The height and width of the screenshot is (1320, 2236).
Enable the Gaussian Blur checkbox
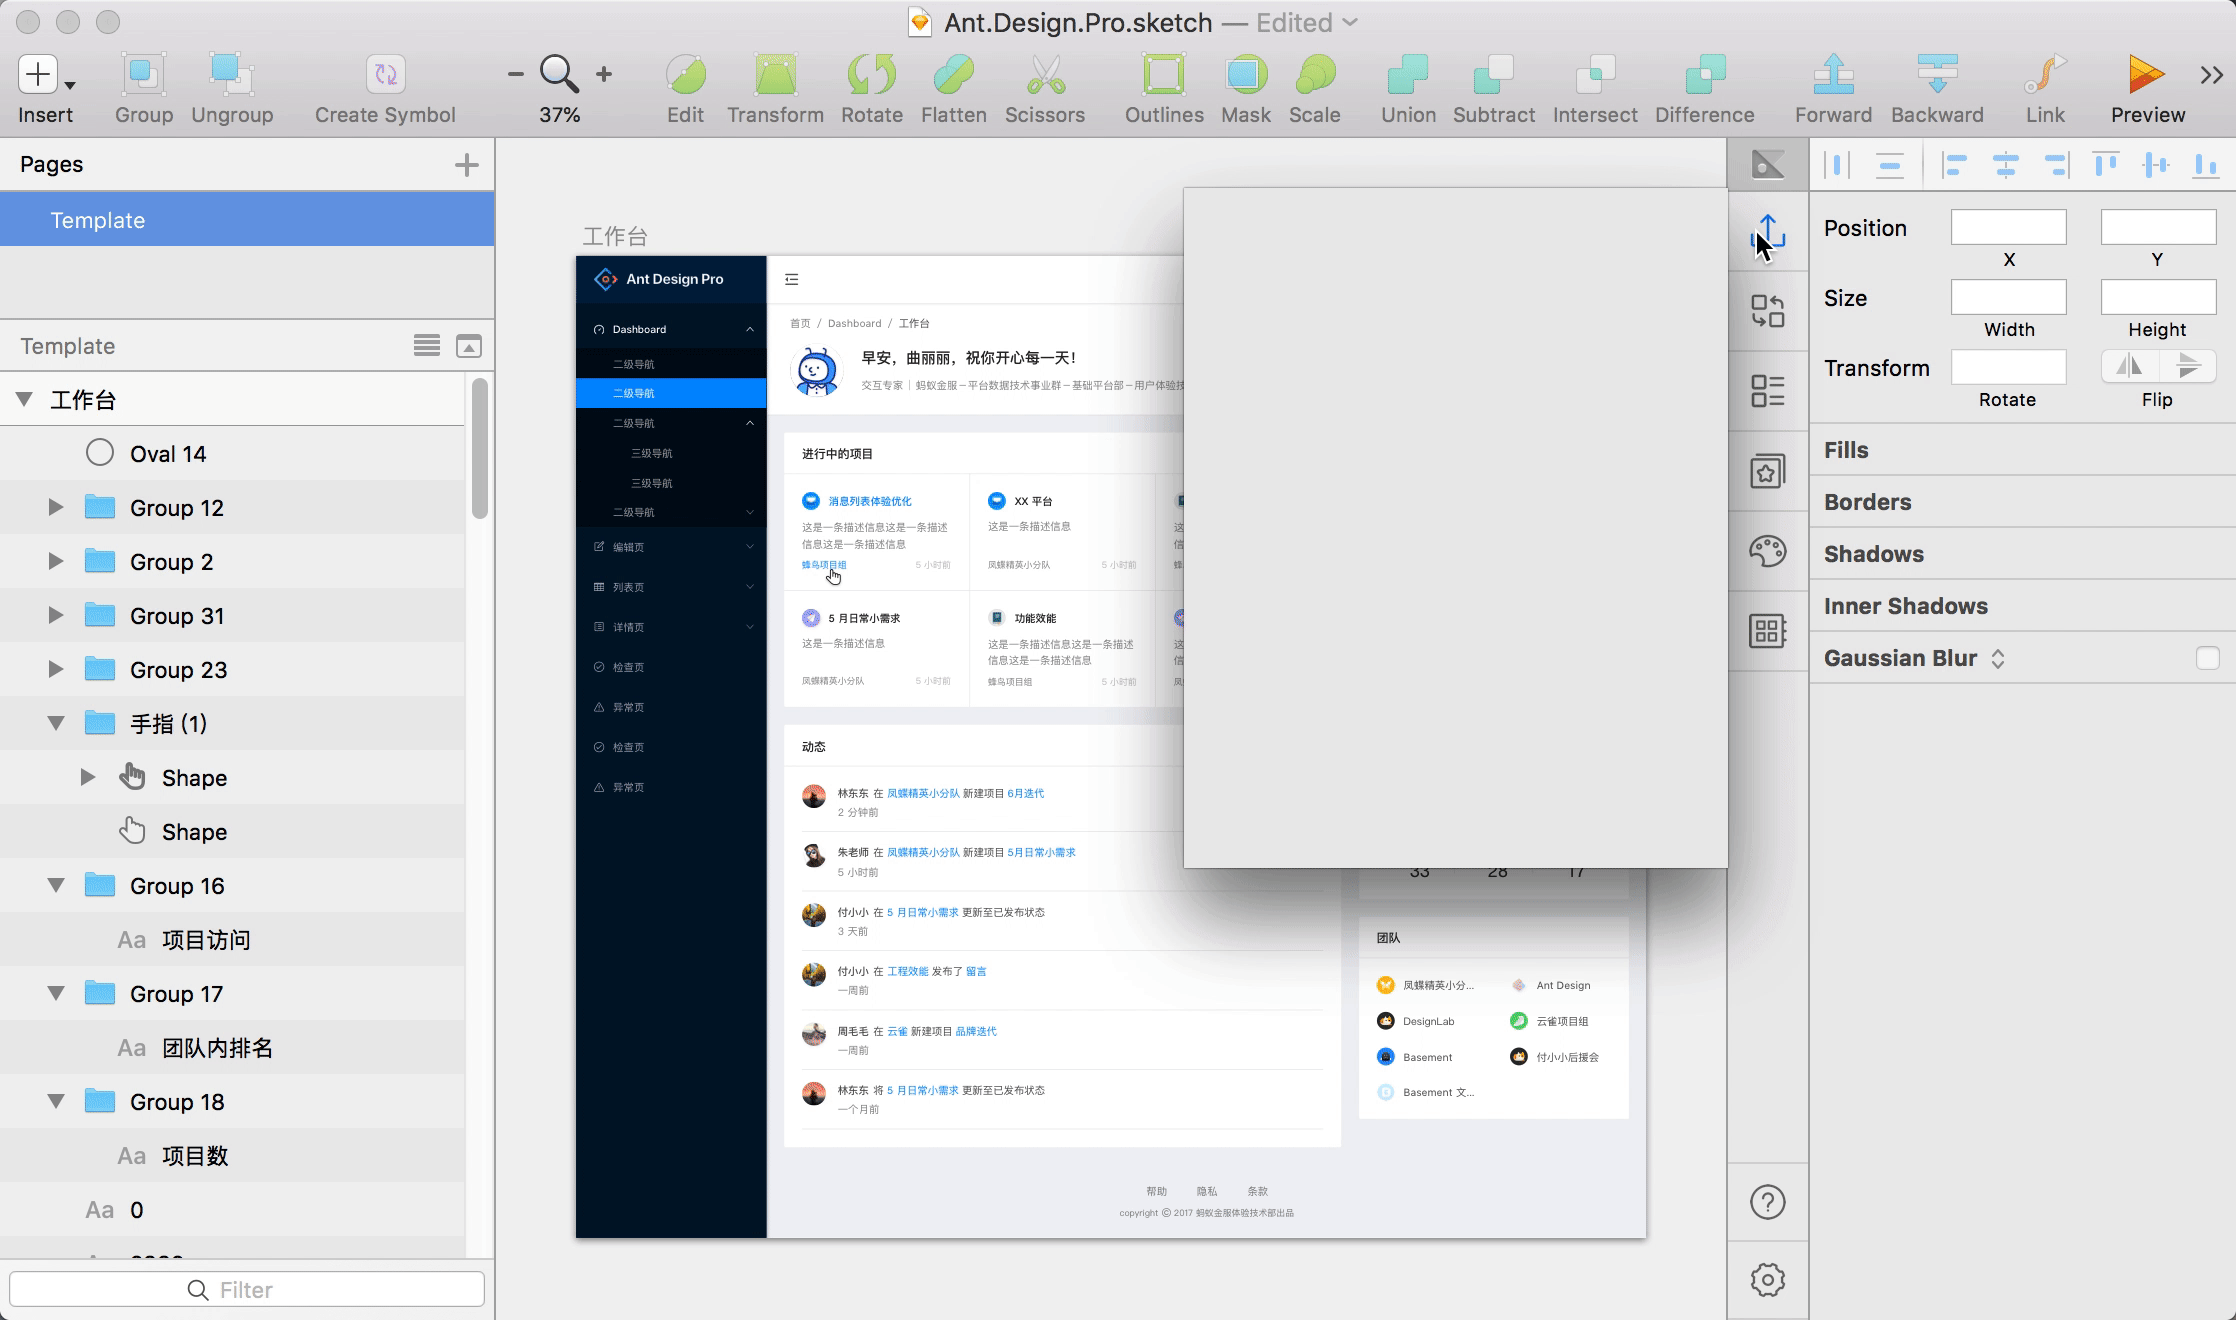coord(2207,658)
